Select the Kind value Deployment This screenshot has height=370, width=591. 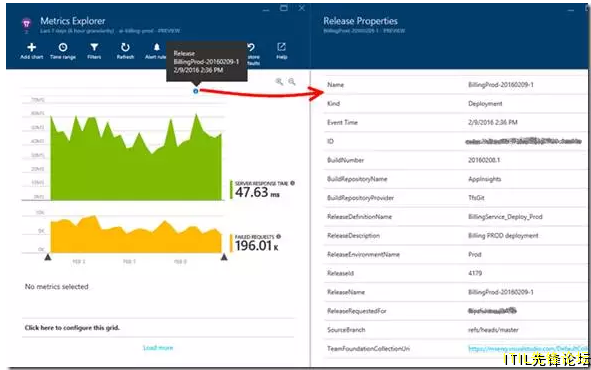pyautogui.click(x=485, y=104)
